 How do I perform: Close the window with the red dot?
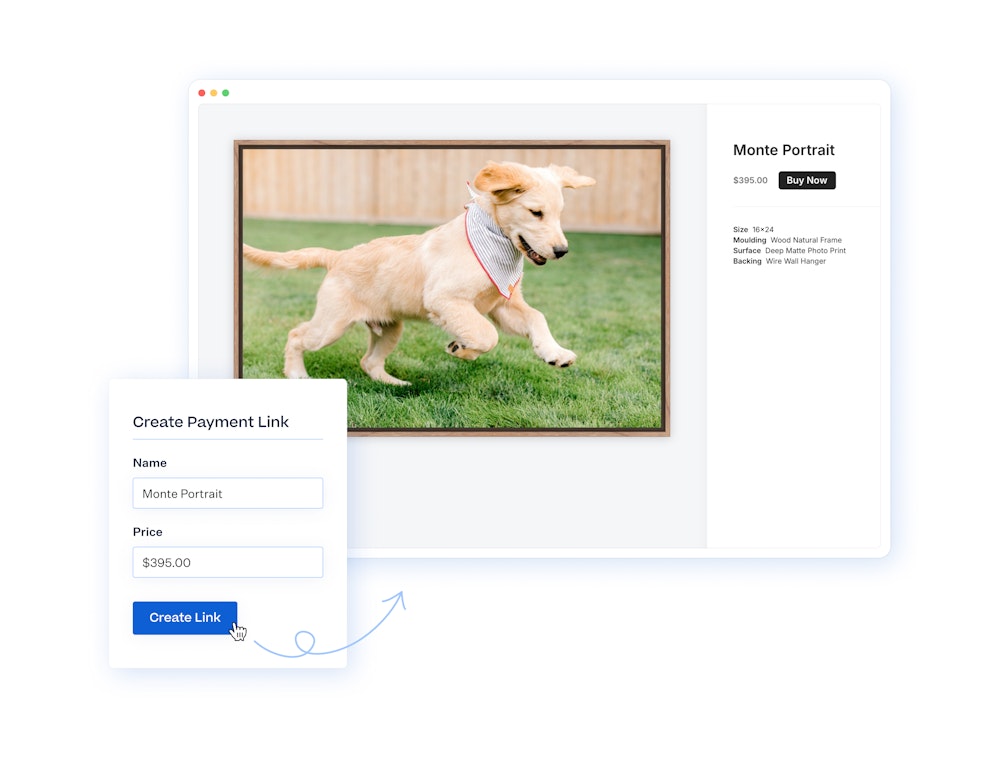tap(202, 93)
